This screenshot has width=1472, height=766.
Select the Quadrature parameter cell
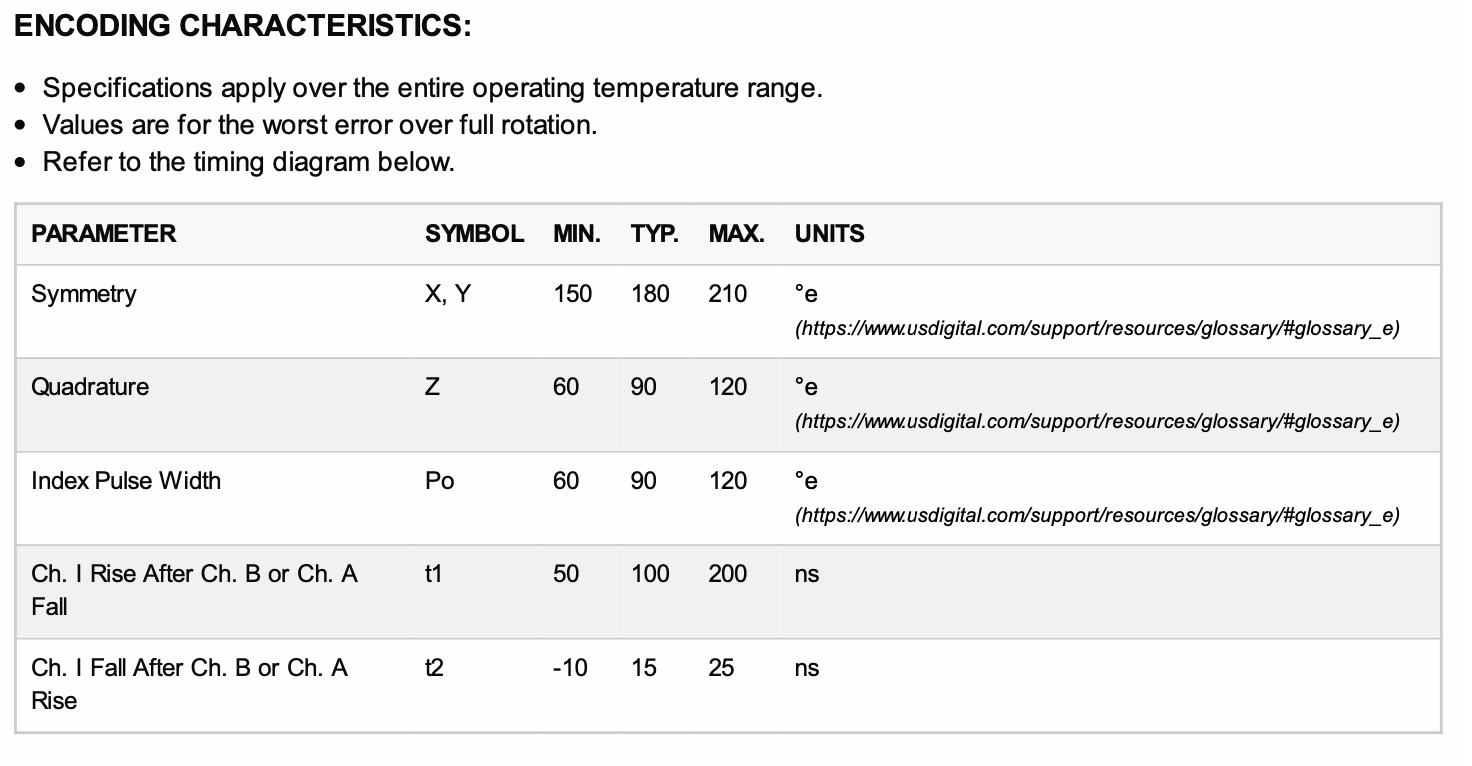click(90, 387)
